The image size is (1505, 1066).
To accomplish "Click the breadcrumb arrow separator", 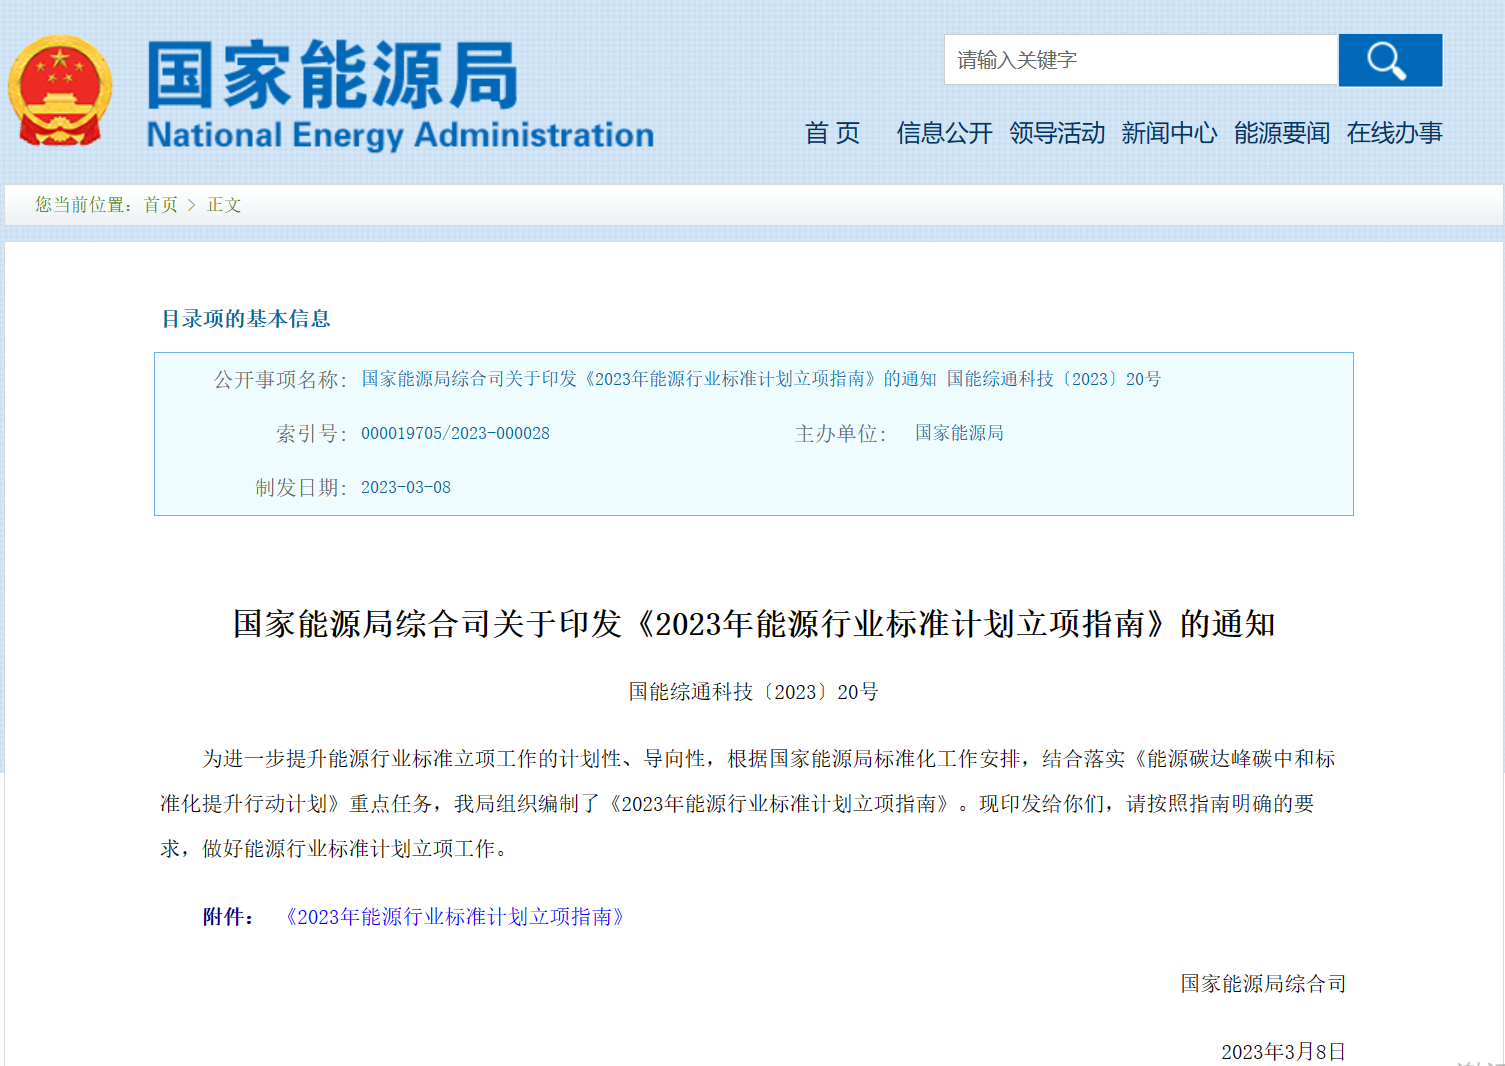I will coord(192,205).
